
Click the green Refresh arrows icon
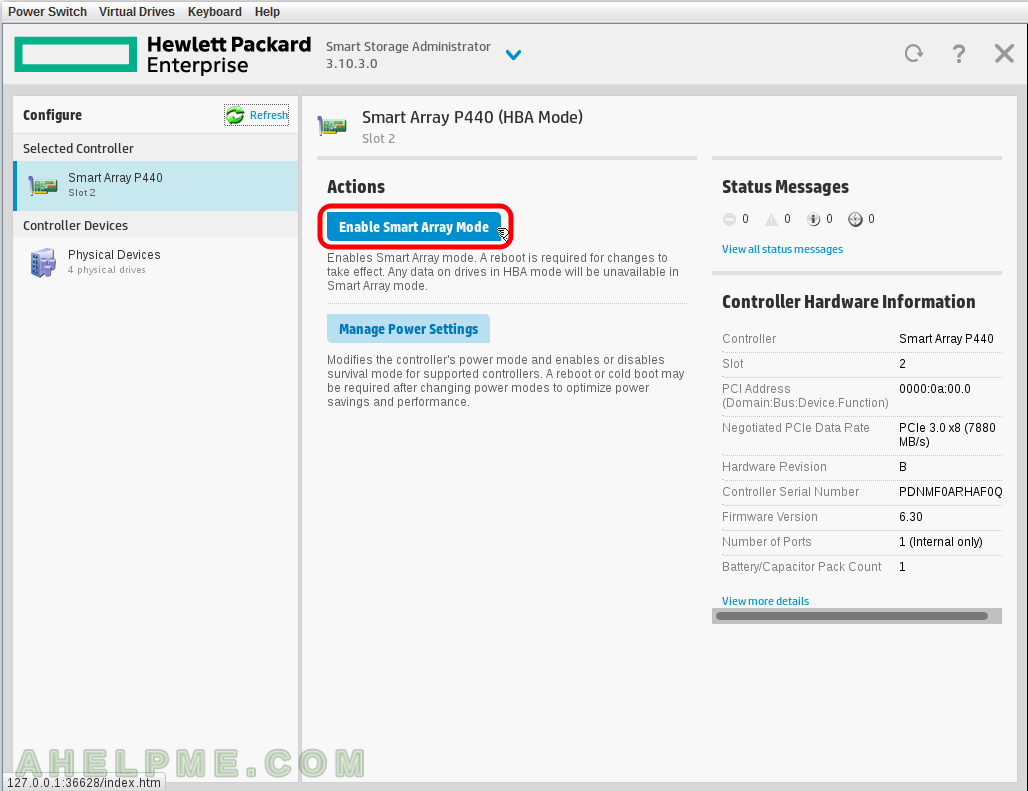(235, 115)
